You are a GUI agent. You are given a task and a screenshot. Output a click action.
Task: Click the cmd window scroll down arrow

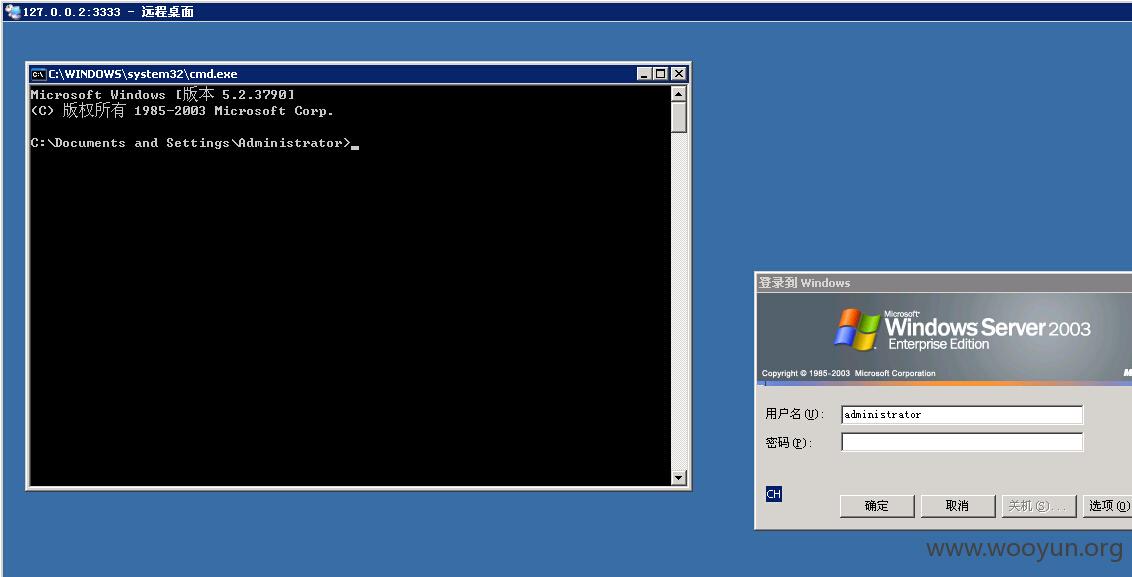click(x=678, y=477)
